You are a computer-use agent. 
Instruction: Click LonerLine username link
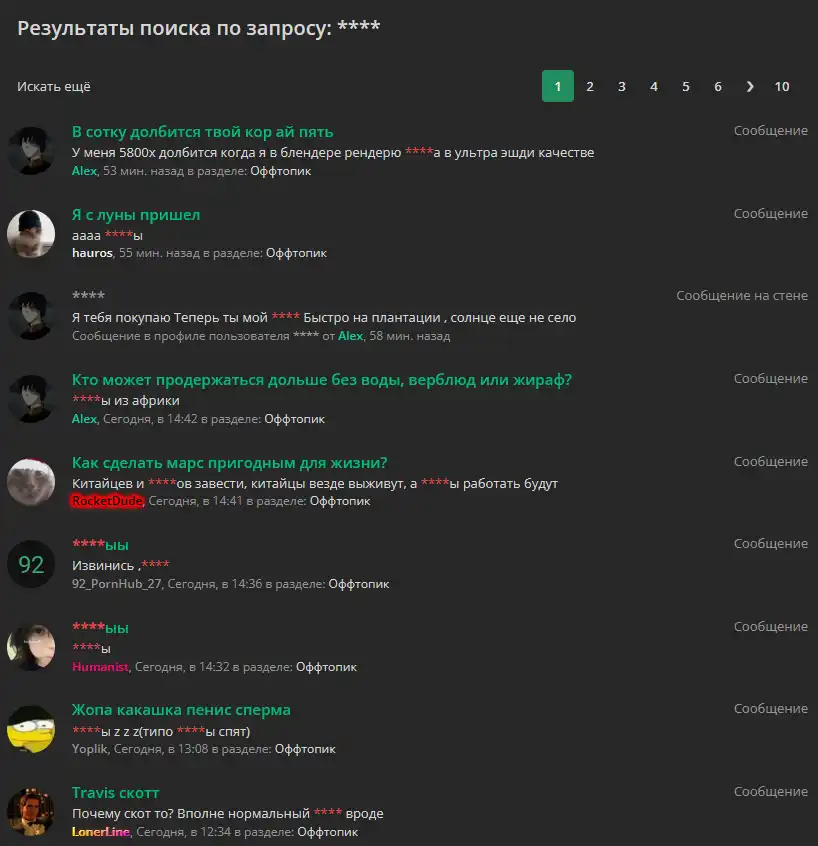pyautogui.click(x=101, y=832)
